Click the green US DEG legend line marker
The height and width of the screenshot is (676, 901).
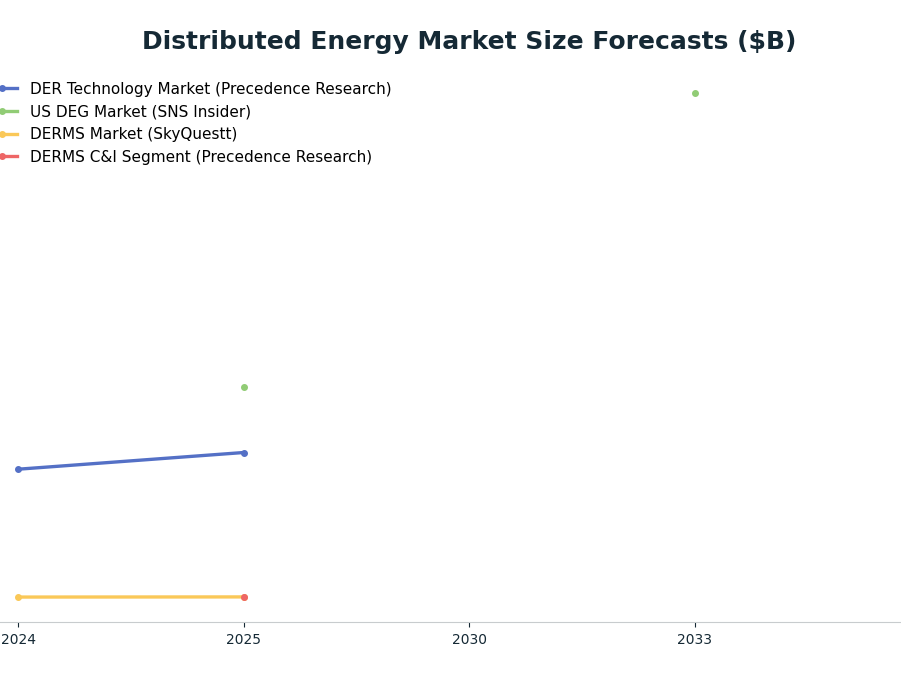(x=9, y=112)
